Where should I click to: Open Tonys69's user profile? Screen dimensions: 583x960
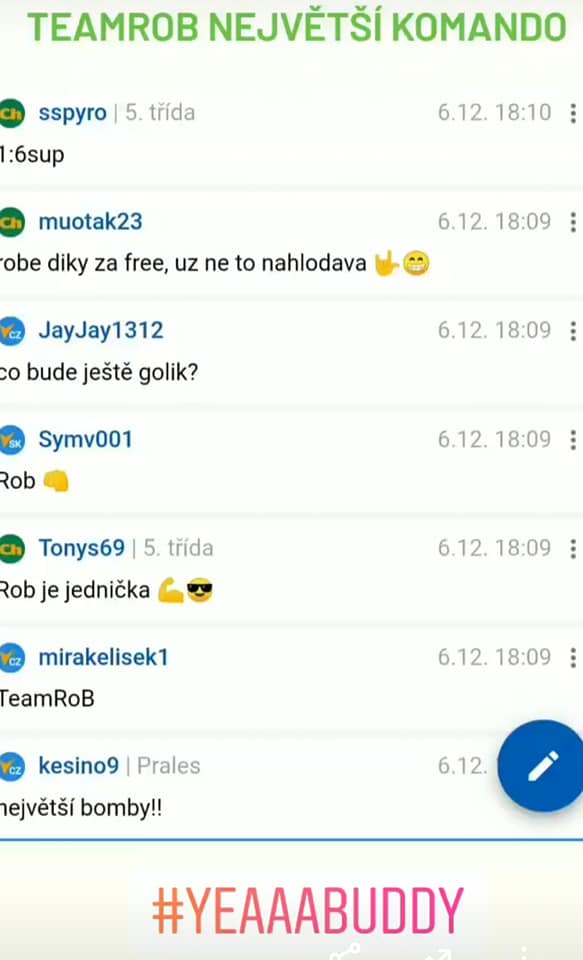tap(81, 548)
